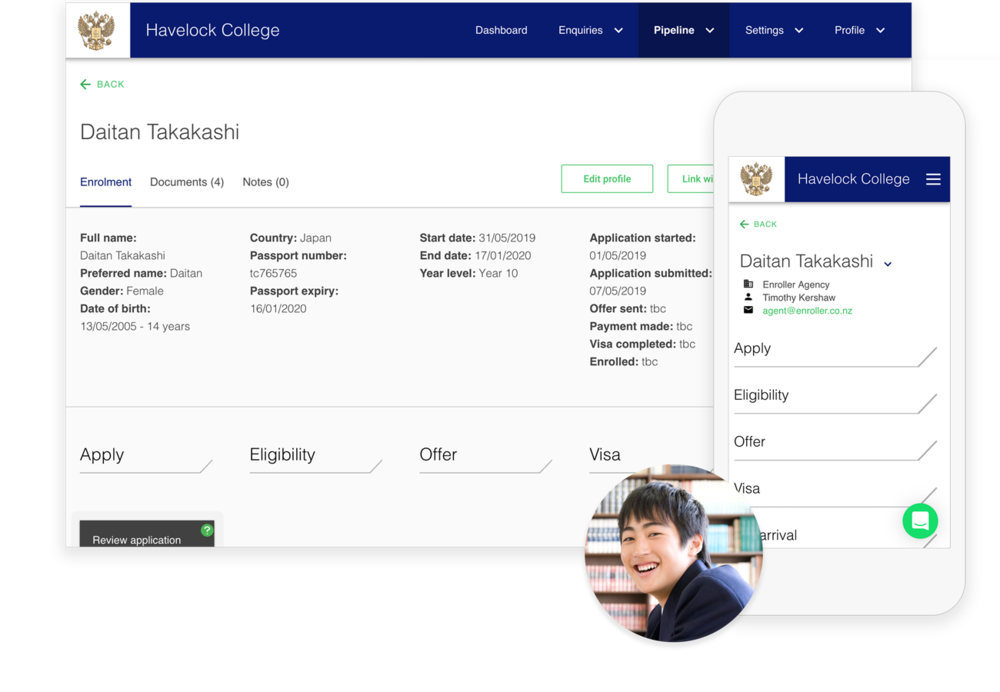The image size is (1000, 692).
Task: Click the desktop Daitan Takakashi heading
Action: pos(159,132)
